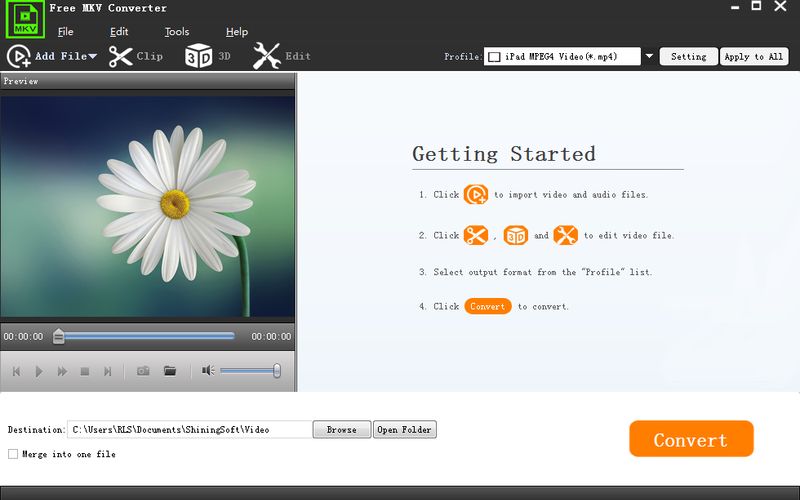Click the Browse button for destination
Viewport: 800px width, 500px height.
pos(341,430)
